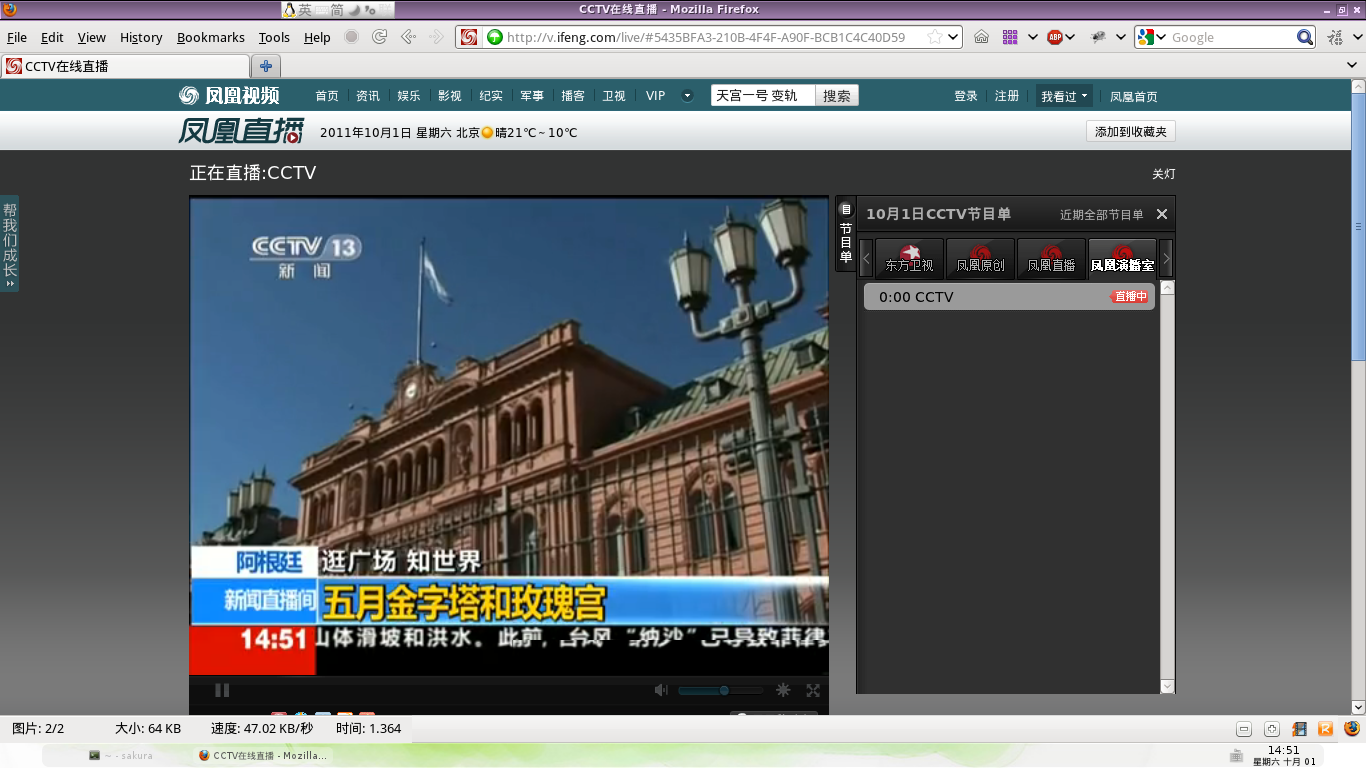Close the CCTV节目单 schedule panel
1366x768 pixels.
(x=1162, y=214)
